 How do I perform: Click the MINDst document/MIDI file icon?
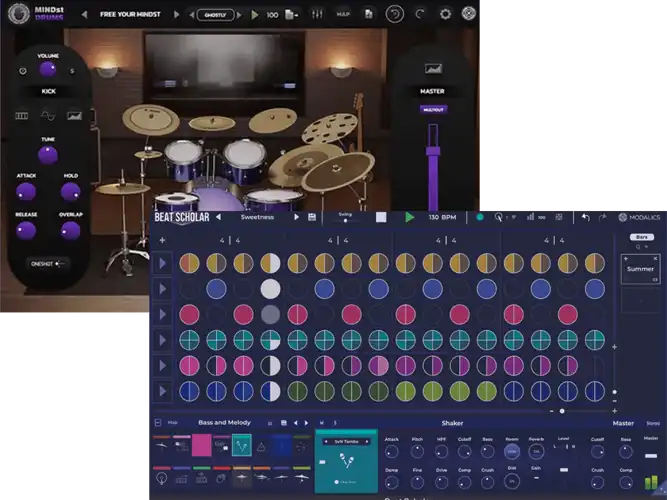click(x=368, y=14)
